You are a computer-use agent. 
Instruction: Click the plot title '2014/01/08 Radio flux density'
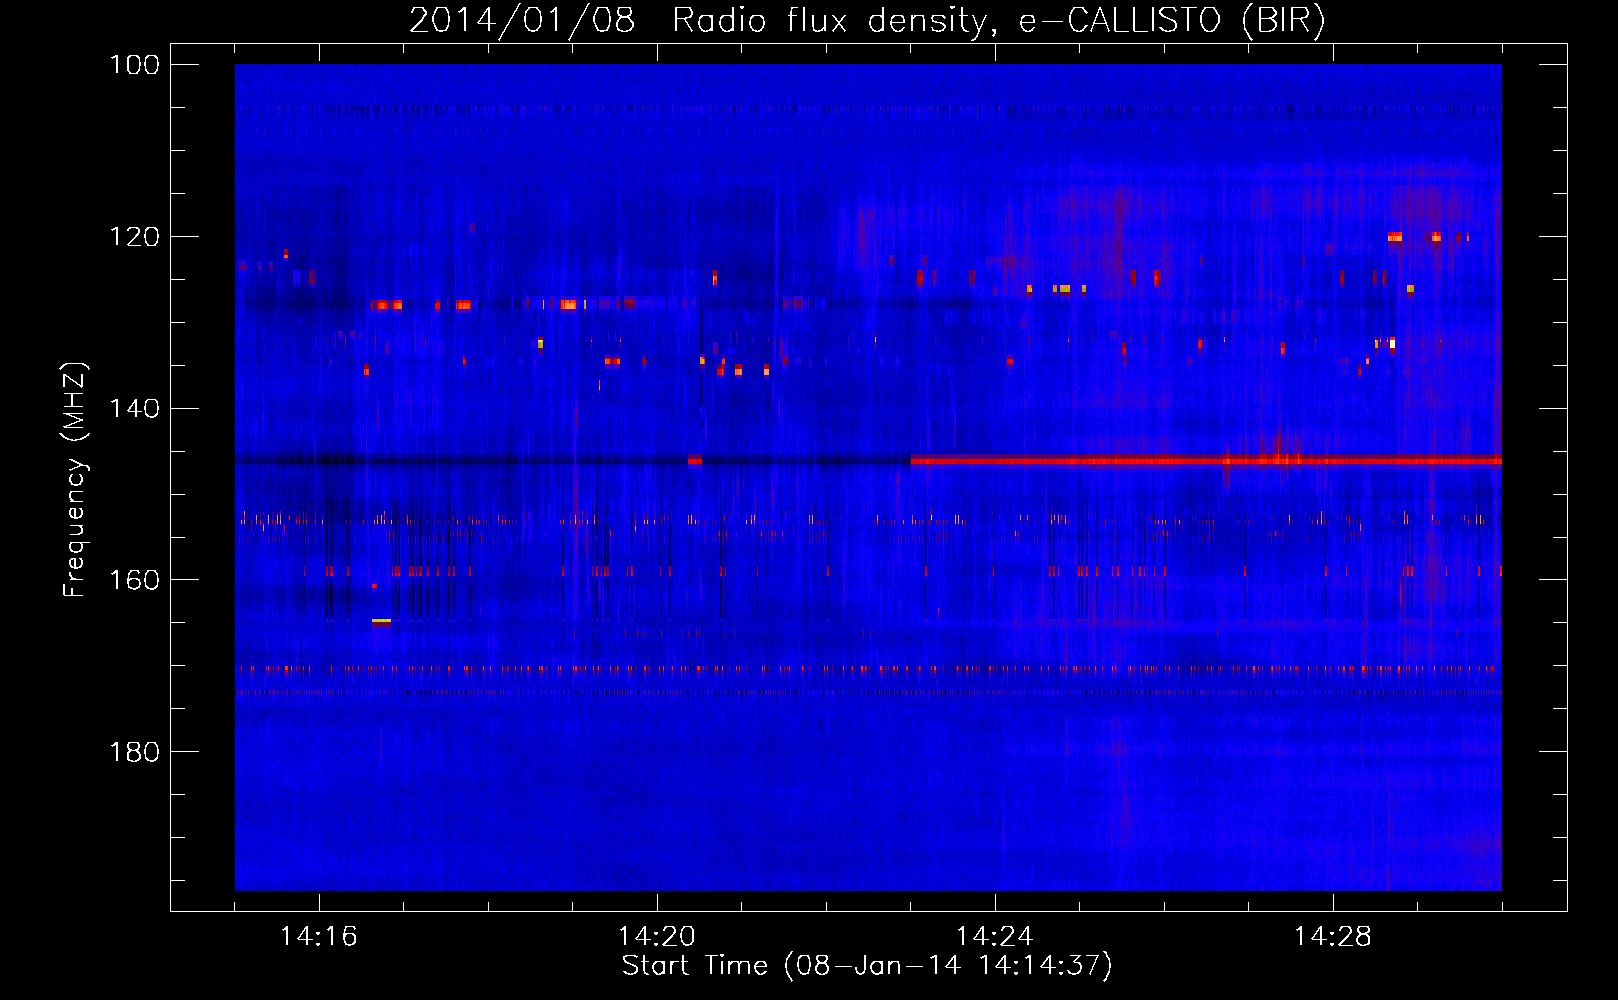[697, 21]
